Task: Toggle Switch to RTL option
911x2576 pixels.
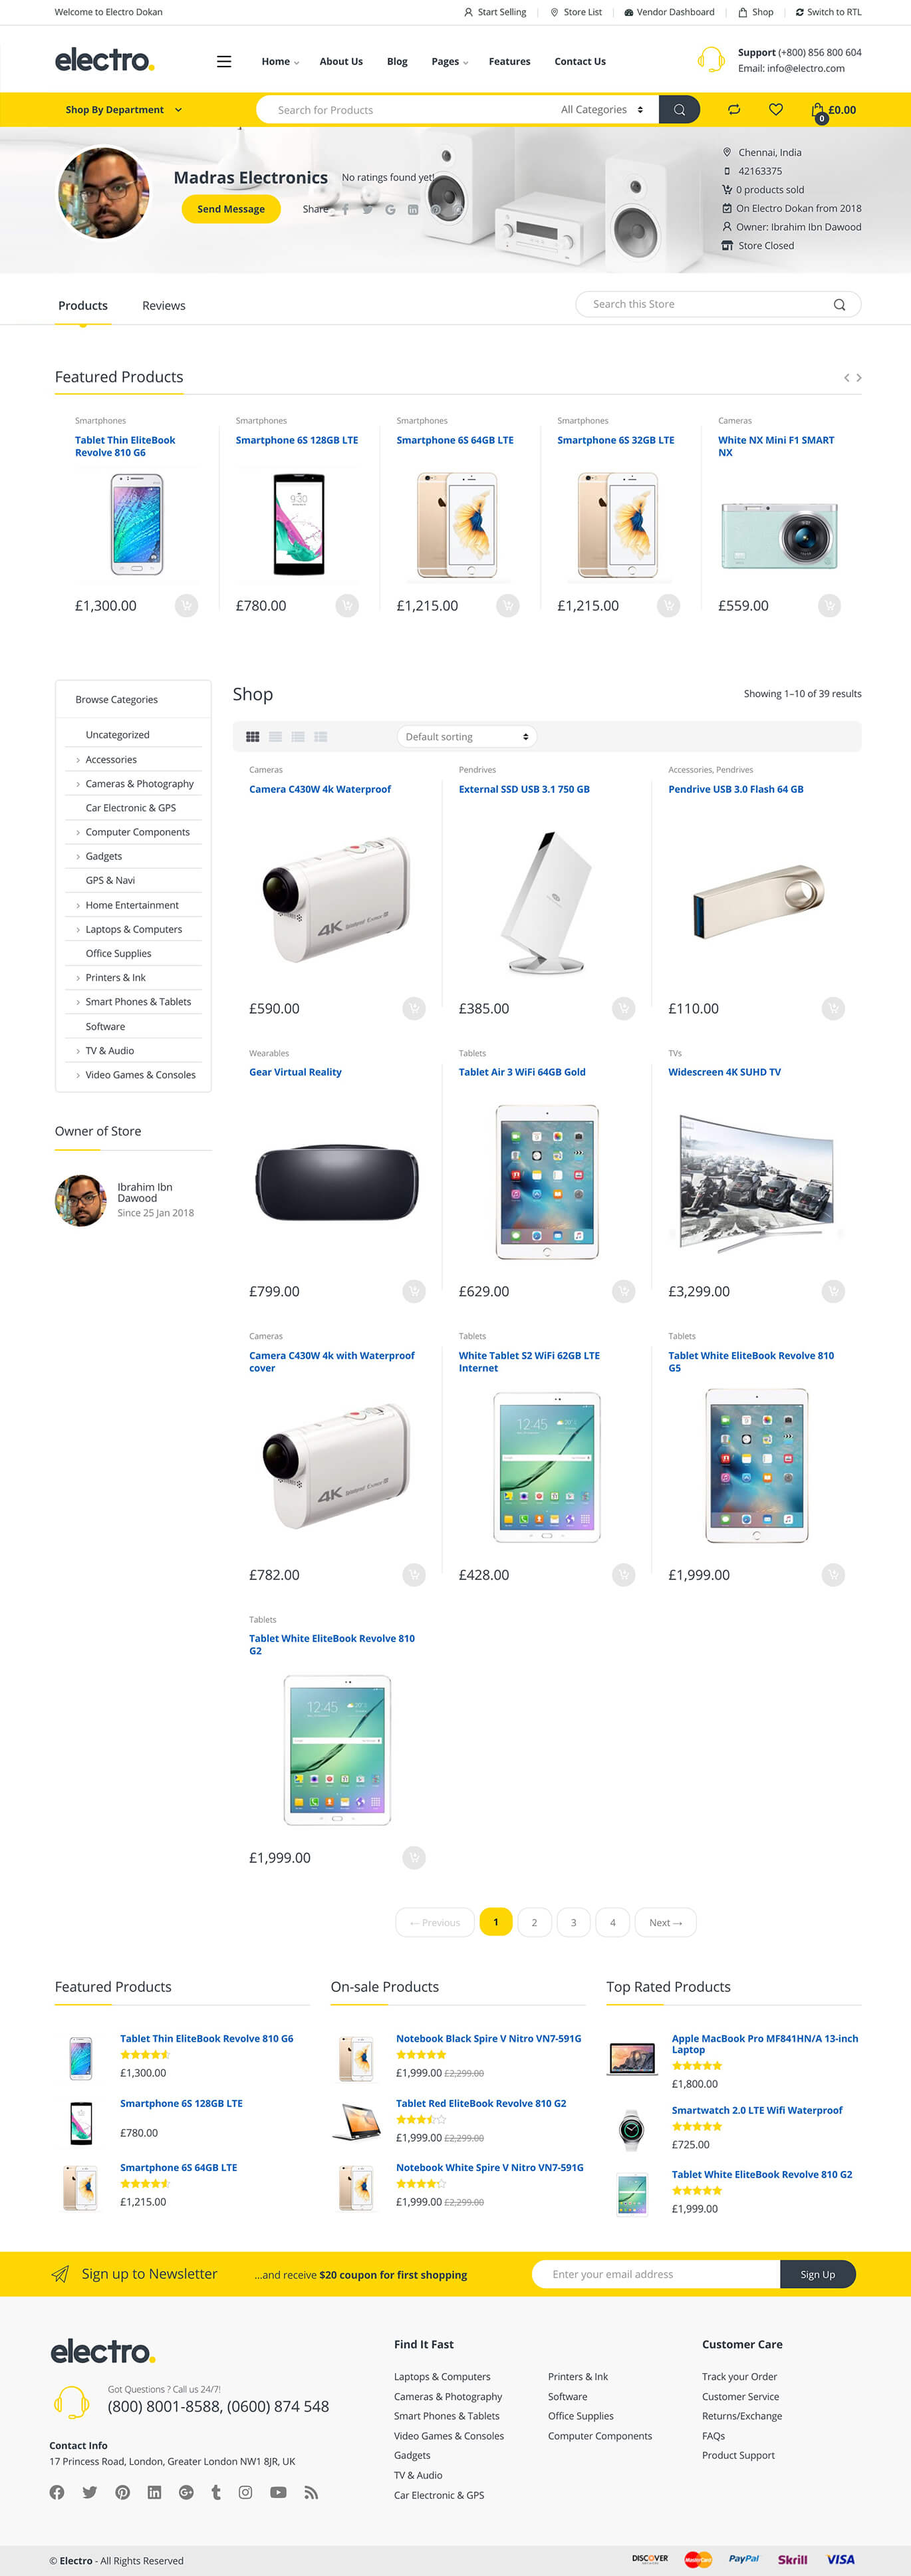Action: click(x=828, y=12)
